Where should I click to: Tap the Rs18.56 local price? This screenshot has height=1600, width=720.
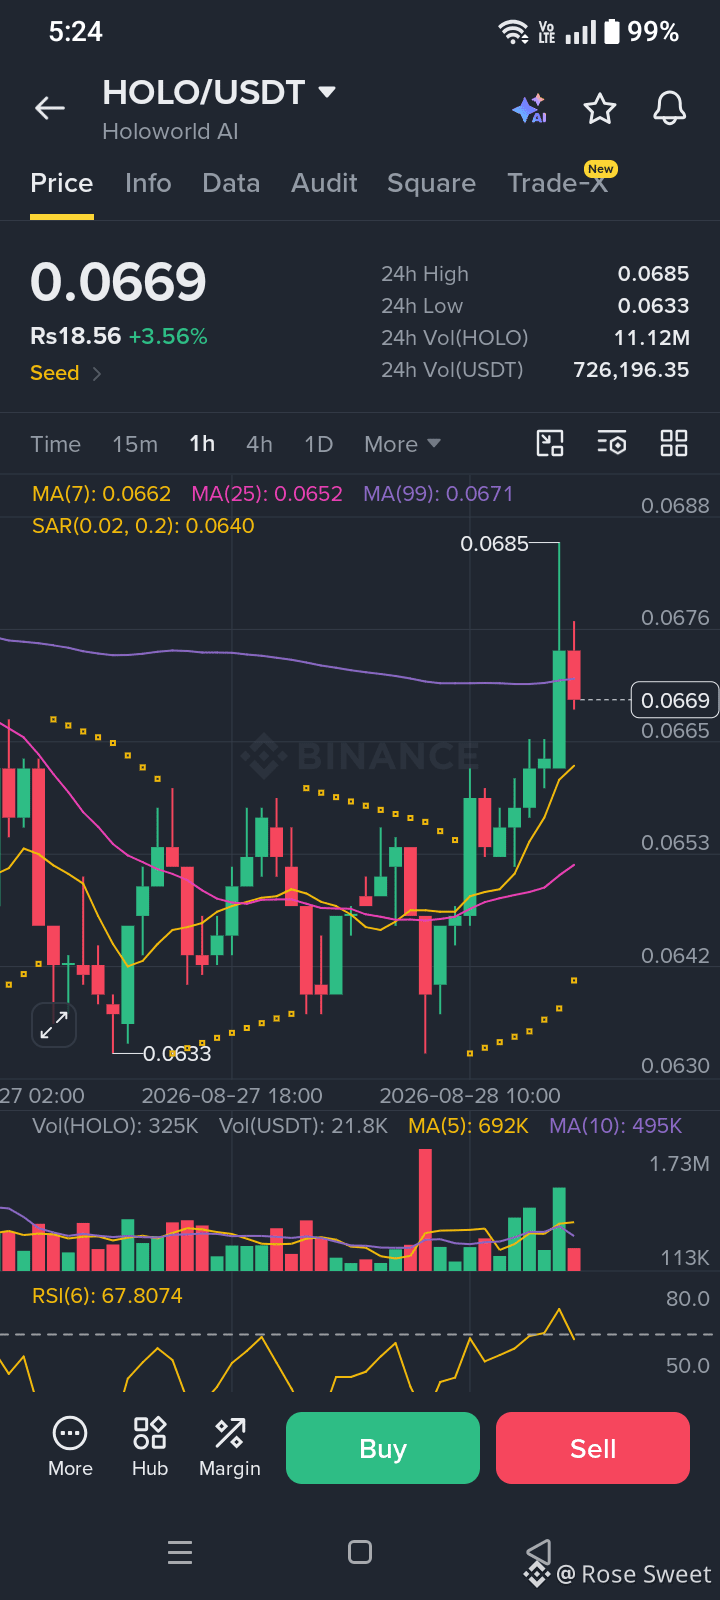pos(75,337)
